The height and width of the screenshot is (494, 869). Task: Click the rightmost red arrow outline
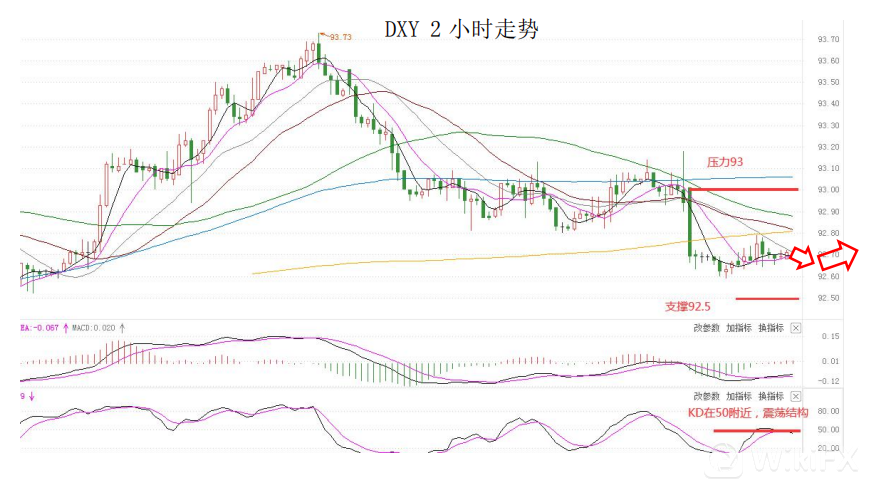pyautogui.click(x=846, y=256)
